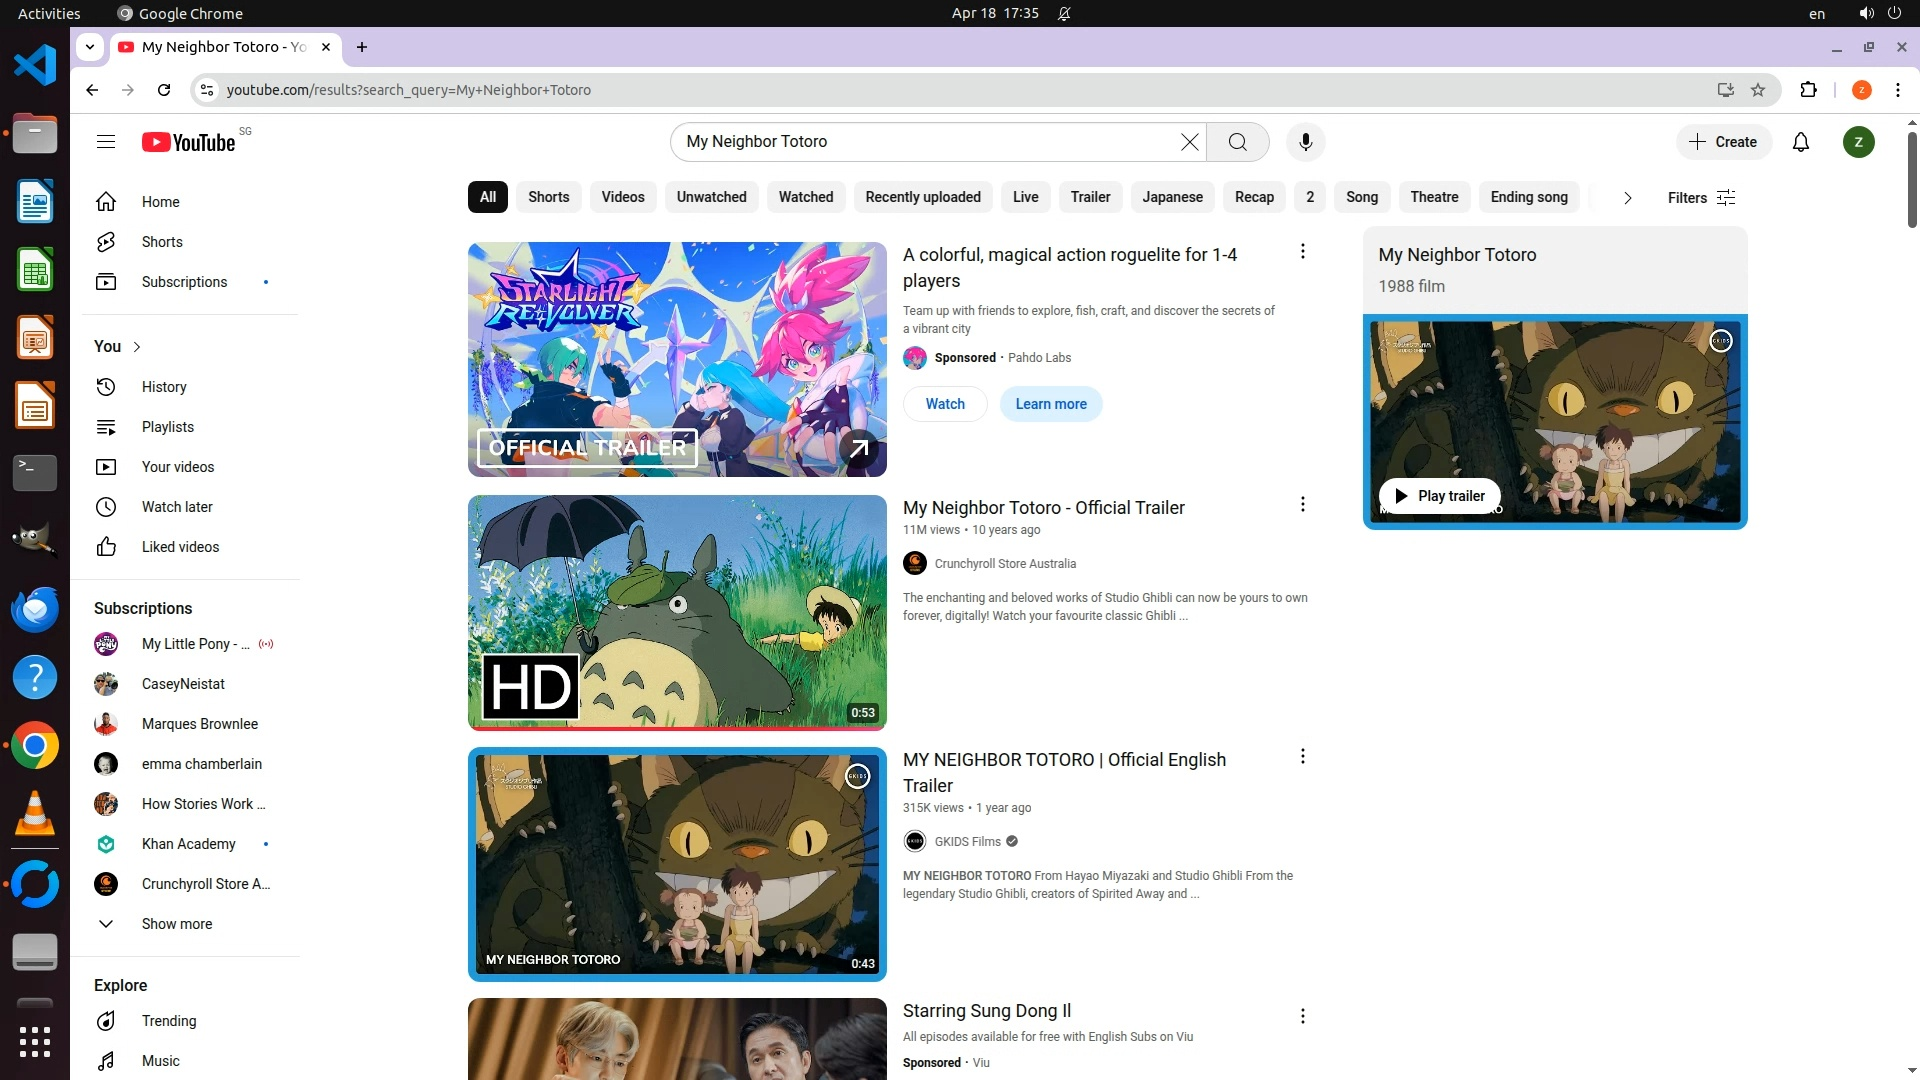This screenshot has width=1920, height=1080.
Task: Open the My Neighbor Totoro HD trailer thumbnail
Action: point(677,612)
